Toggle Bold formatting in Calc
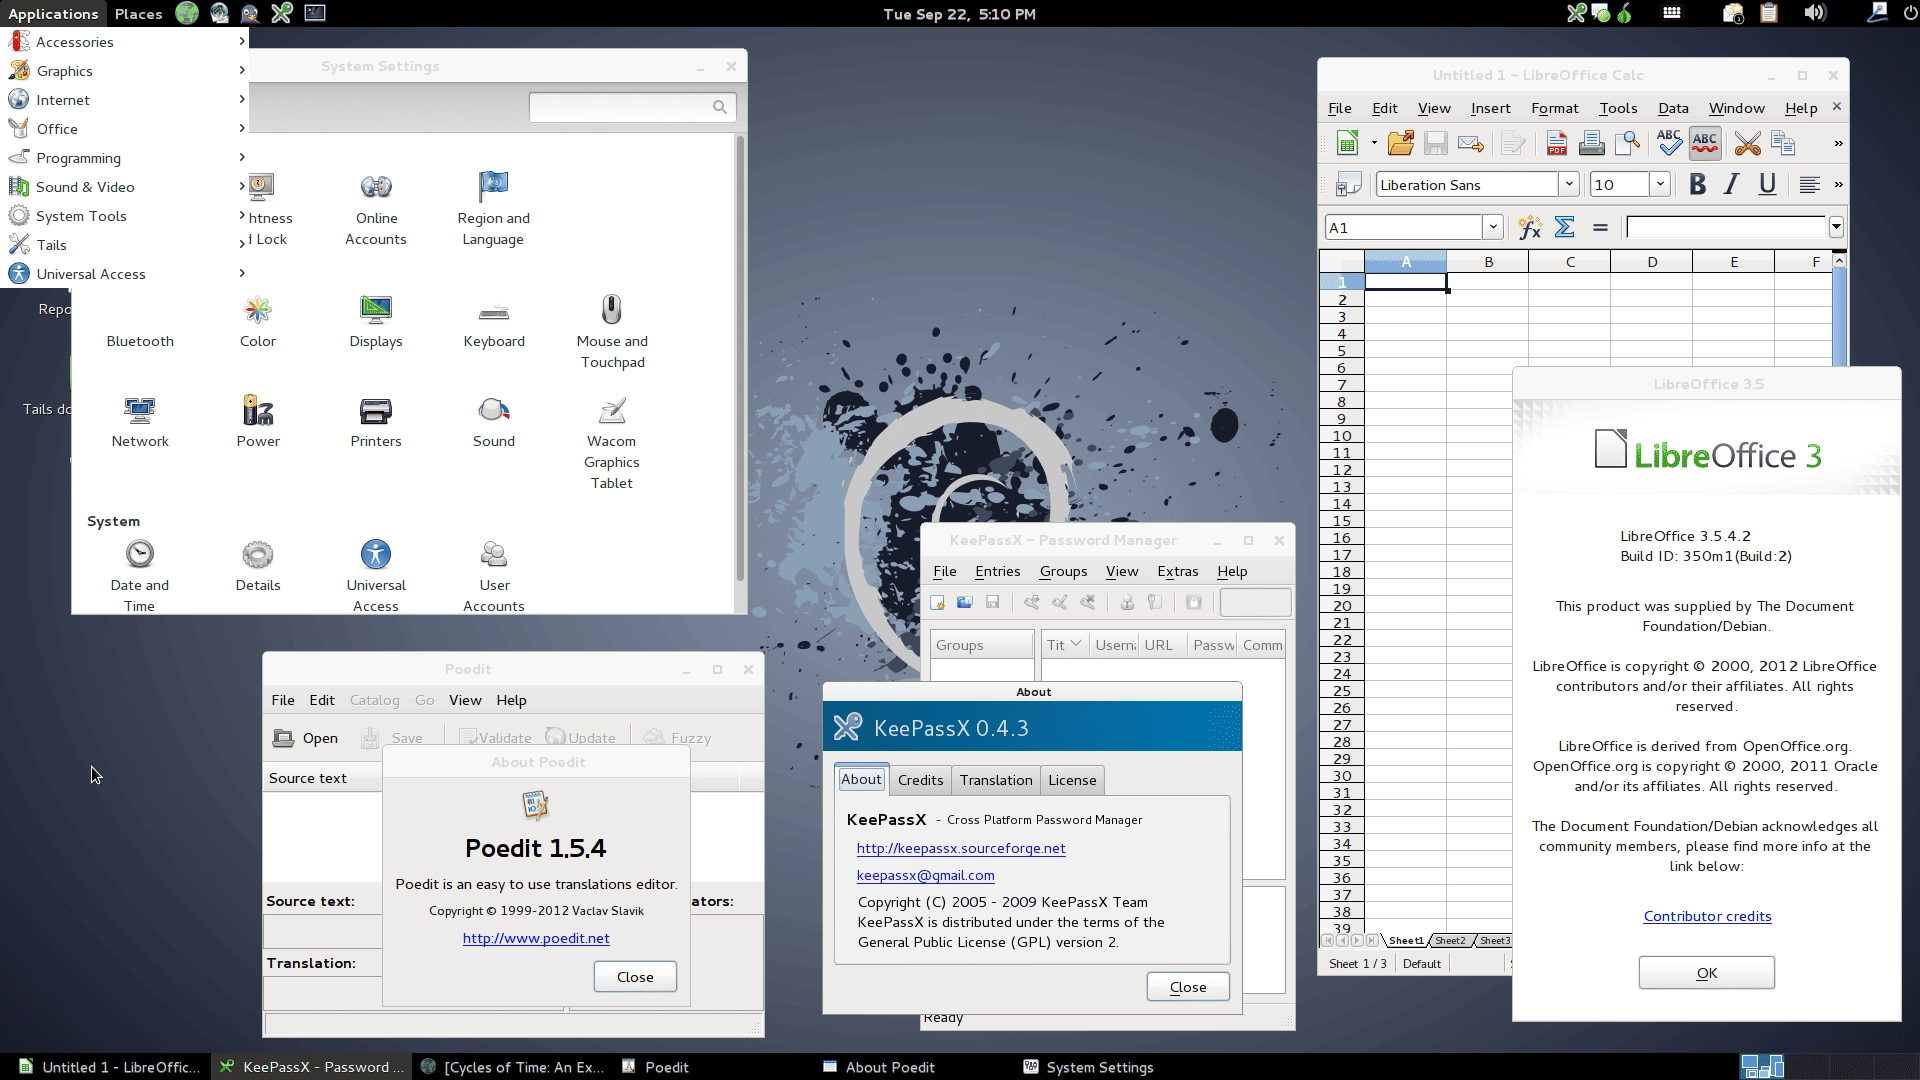 pos(1697,184)
